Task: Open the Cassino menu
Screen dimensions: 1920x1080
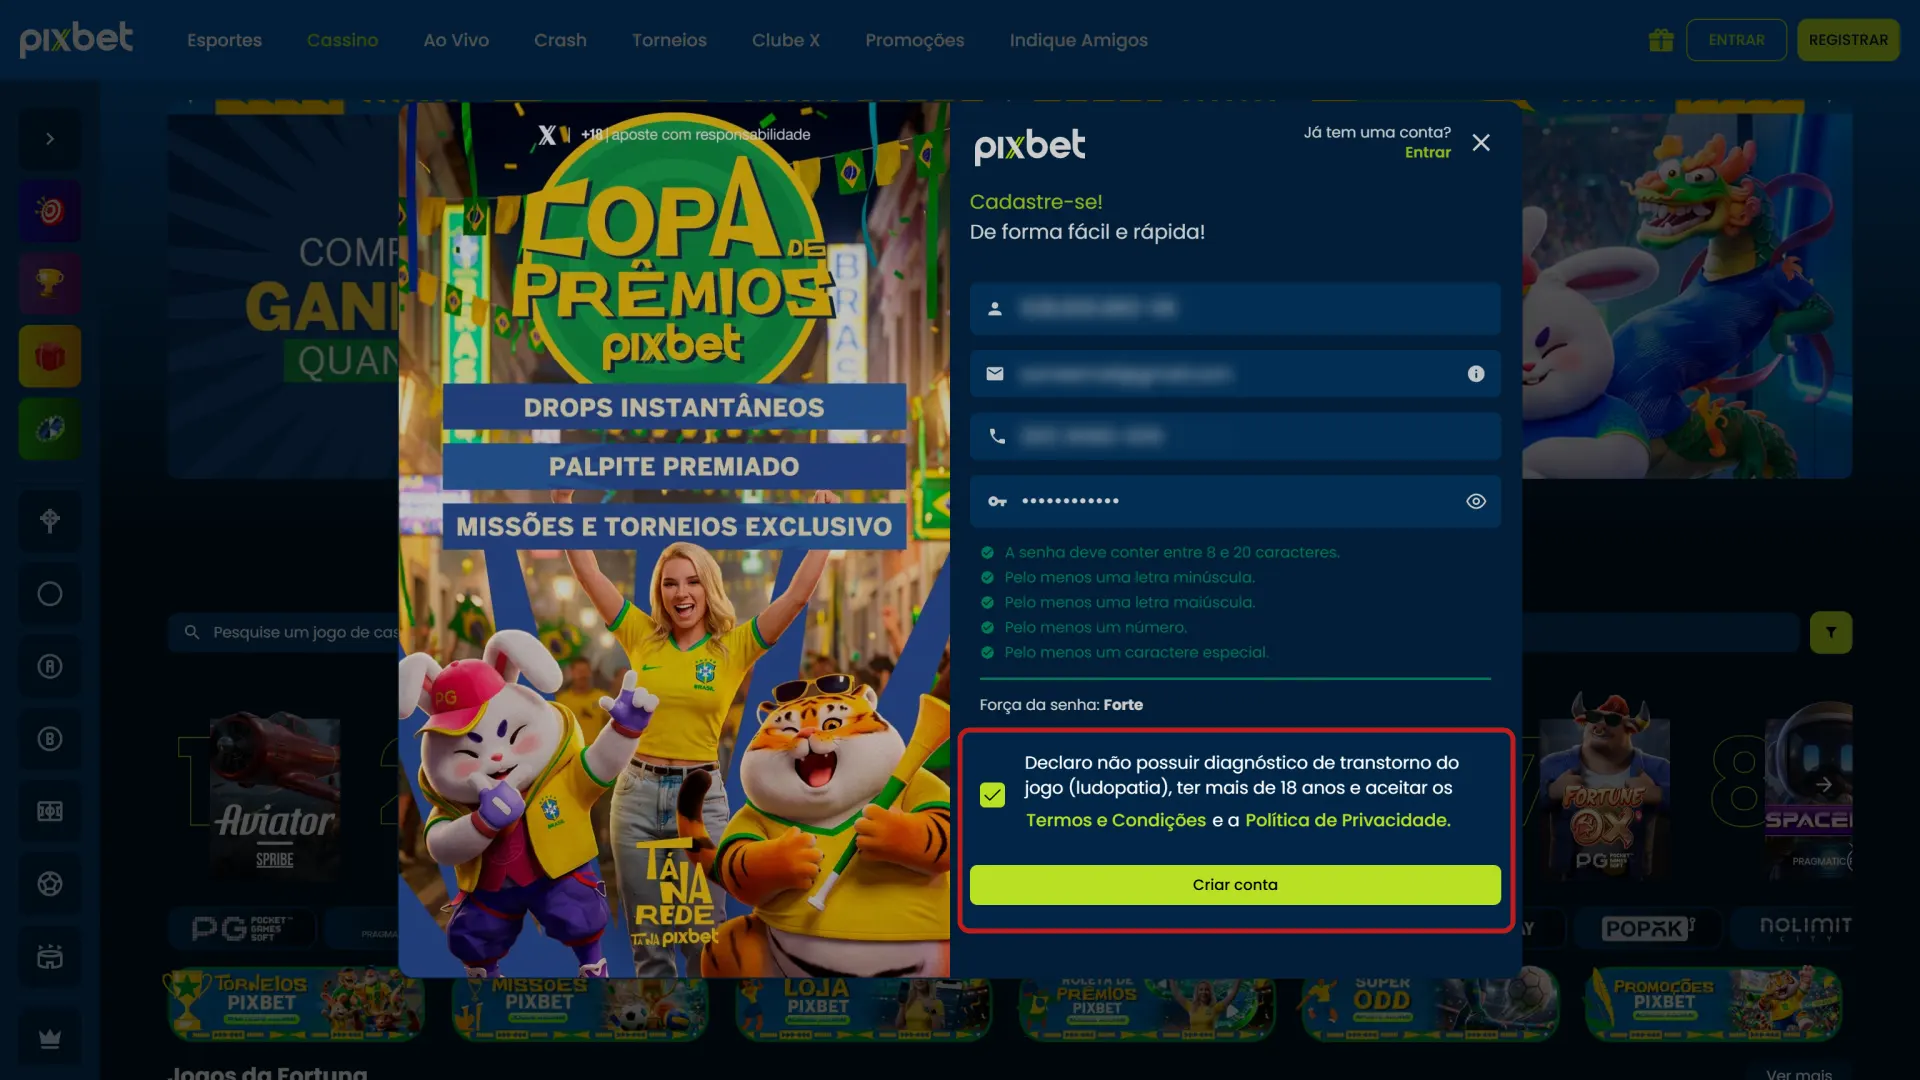Action: pos(342,40)
